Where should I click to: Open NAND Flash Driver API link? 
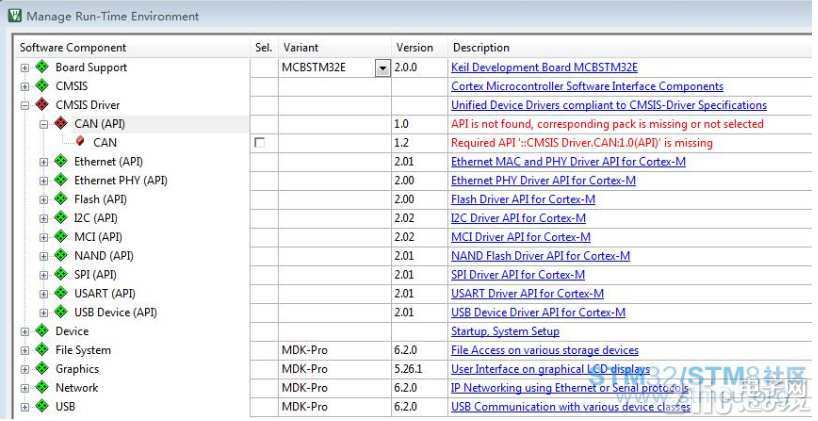[x=540, y=256]
